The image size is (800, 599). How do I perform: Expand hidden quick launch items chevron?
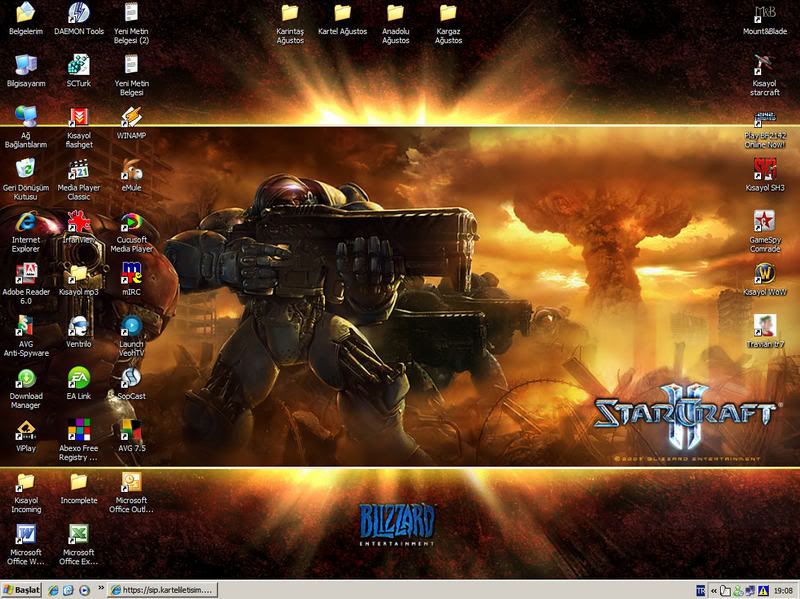click(x=101, y=588)
